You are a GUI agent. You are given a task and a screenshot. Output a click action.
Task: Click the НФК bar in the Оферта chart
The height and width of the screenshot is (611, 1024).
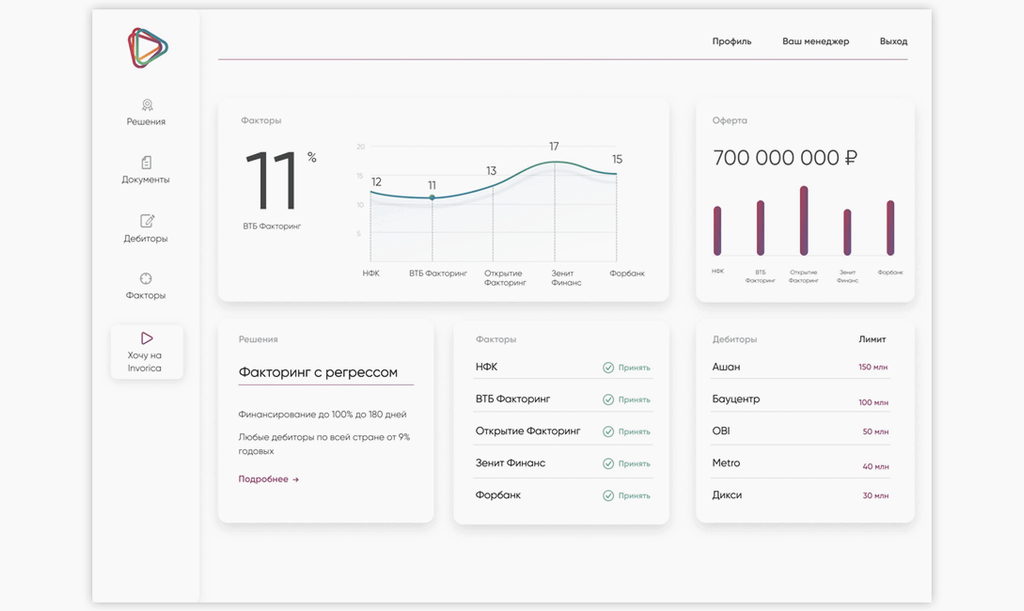click(x=718, y=230)
